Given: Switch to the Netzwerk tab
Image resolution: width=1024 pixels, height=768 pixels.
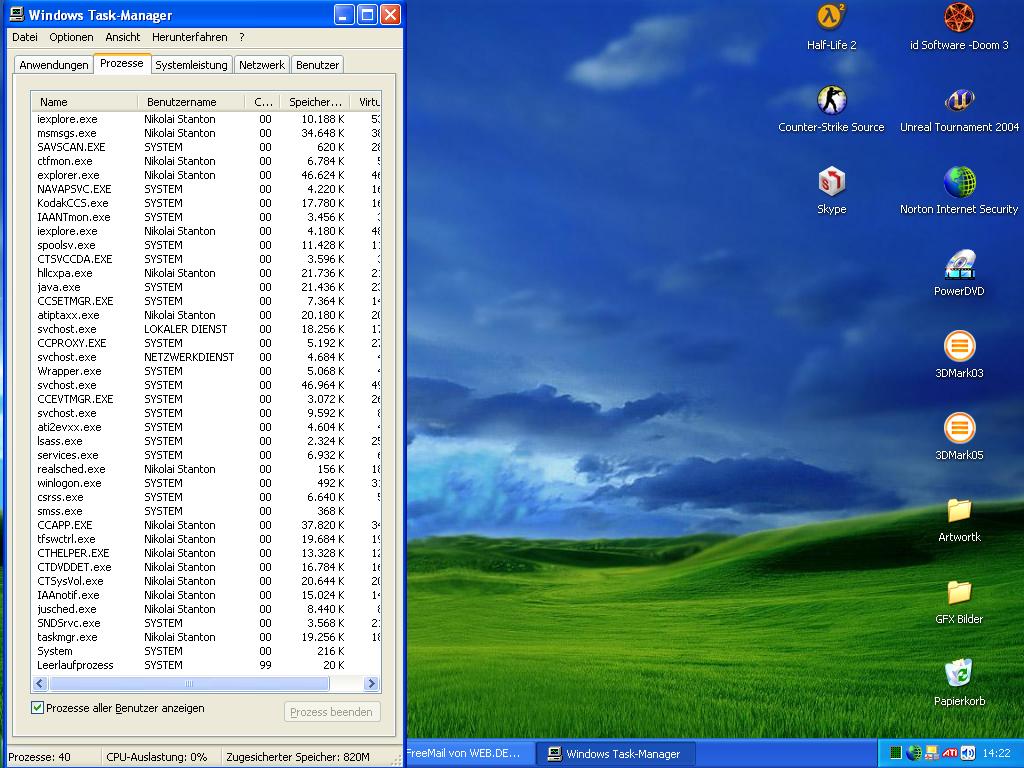Looking at the screenshot, I should pos(262,65).
